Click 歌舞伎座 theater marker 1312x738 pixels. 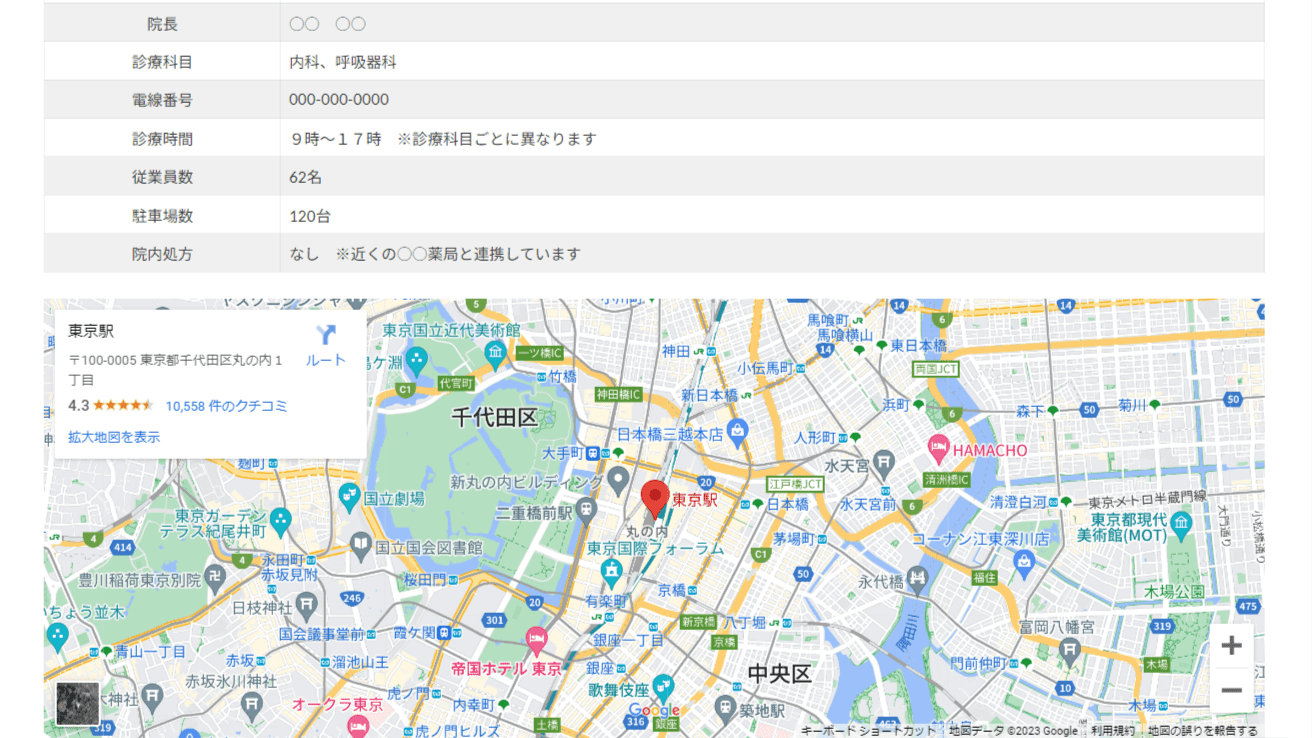tap(663, 689)
